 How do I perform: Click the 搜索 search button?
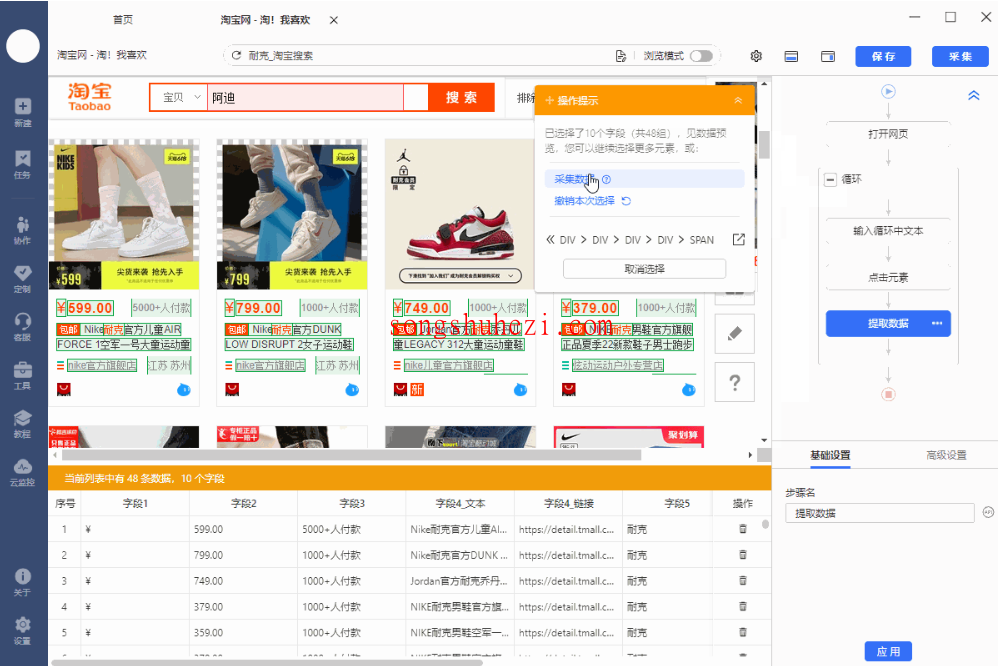point(461,98)
